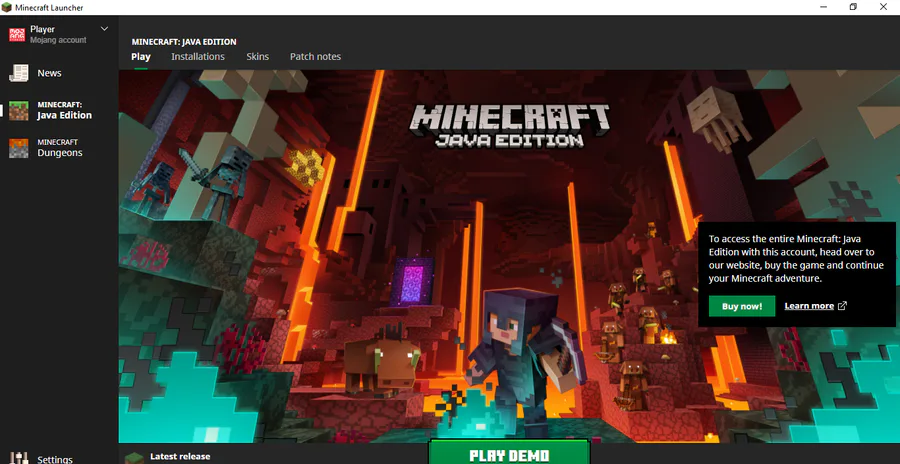
Task: Open the Skins tab
Action: click(x=257, y=57)
